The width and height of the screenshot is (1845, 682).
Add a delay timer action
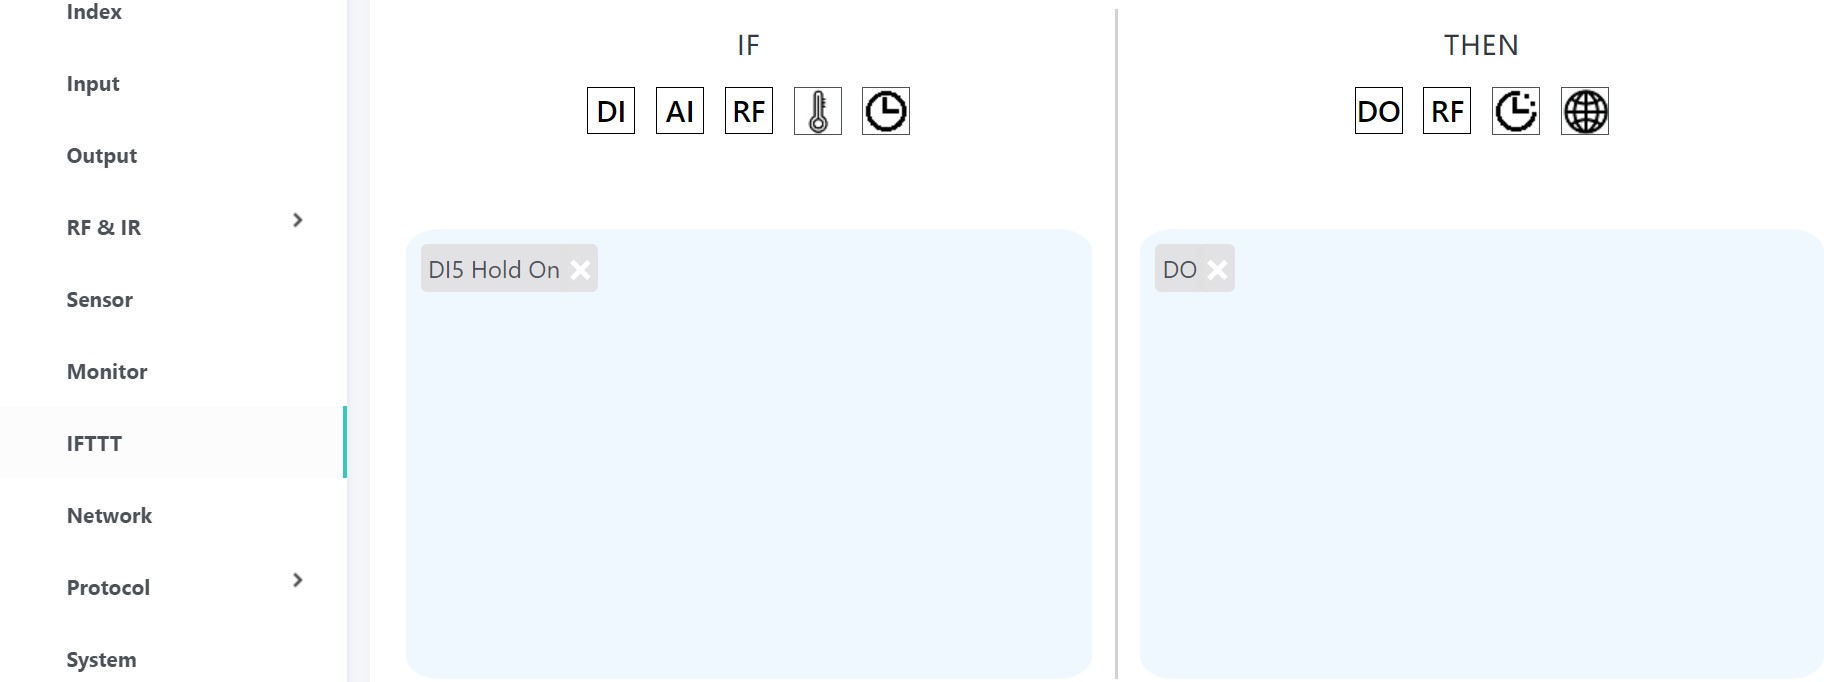click(1515, 111)
